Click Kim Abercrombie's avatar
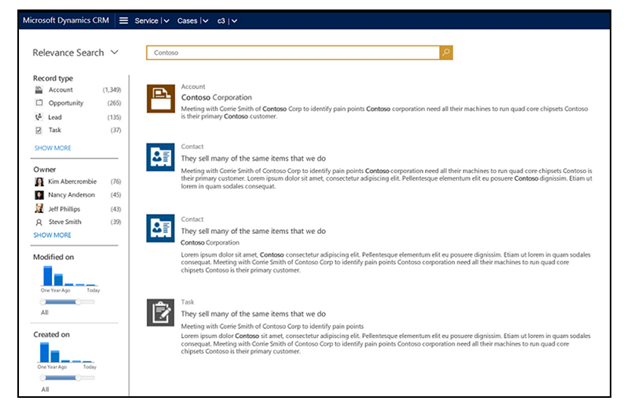624x416 pixels. (39, 182)
